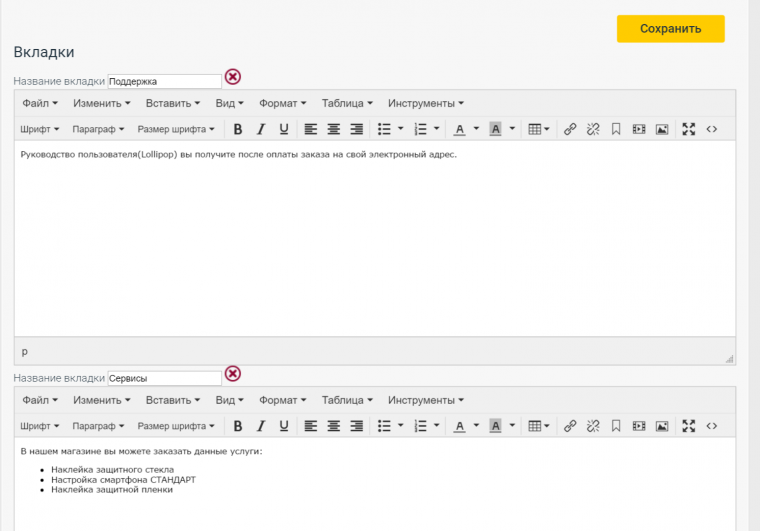
Task: Open Шрифт dropdown in the Поддержка editor
Action: [40, 129]
